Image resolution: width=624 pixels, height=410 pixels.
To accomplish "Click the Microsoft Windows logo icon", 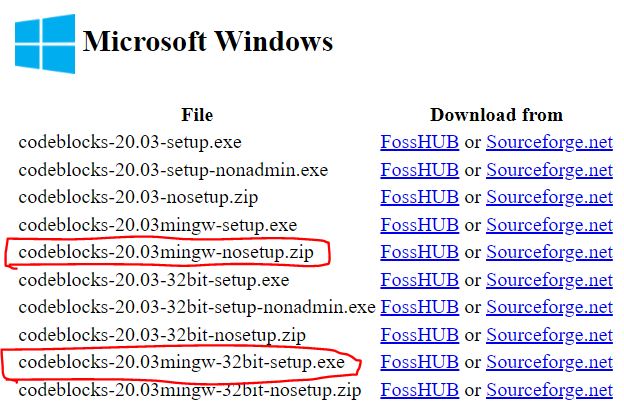I will (x=44, y=44).
